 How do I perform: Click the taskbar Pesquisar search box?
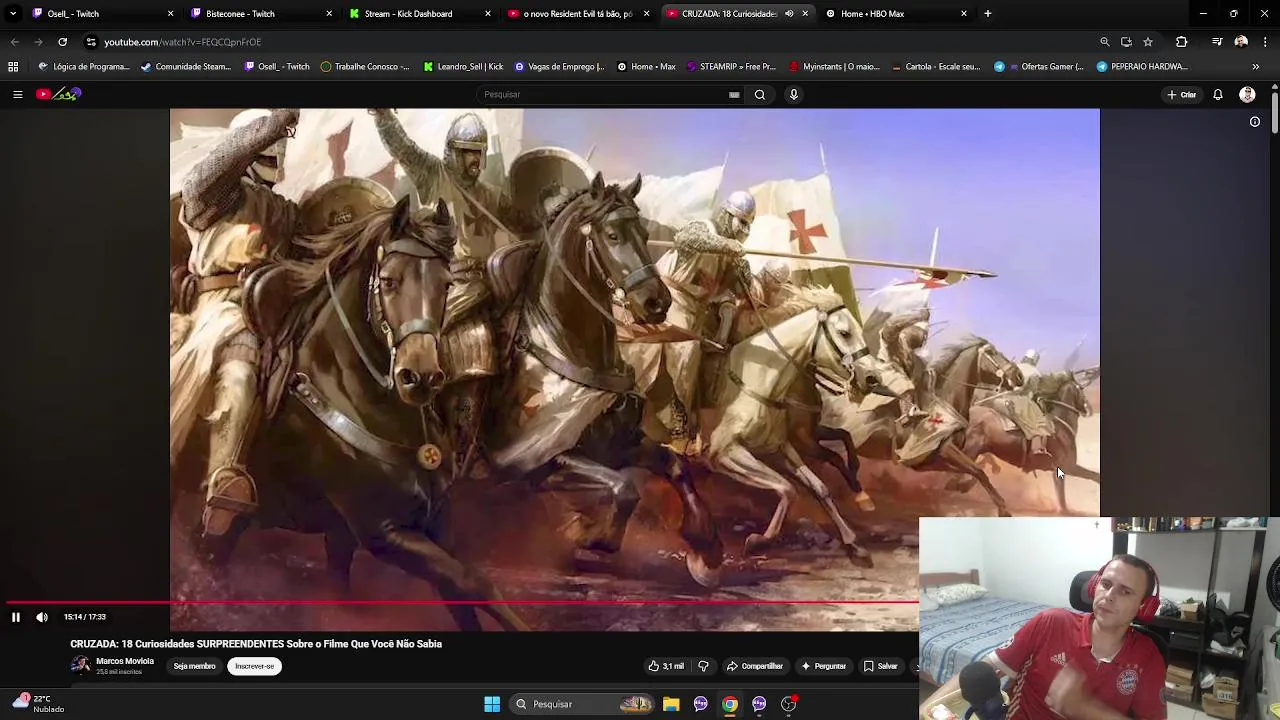coord(584,704)
